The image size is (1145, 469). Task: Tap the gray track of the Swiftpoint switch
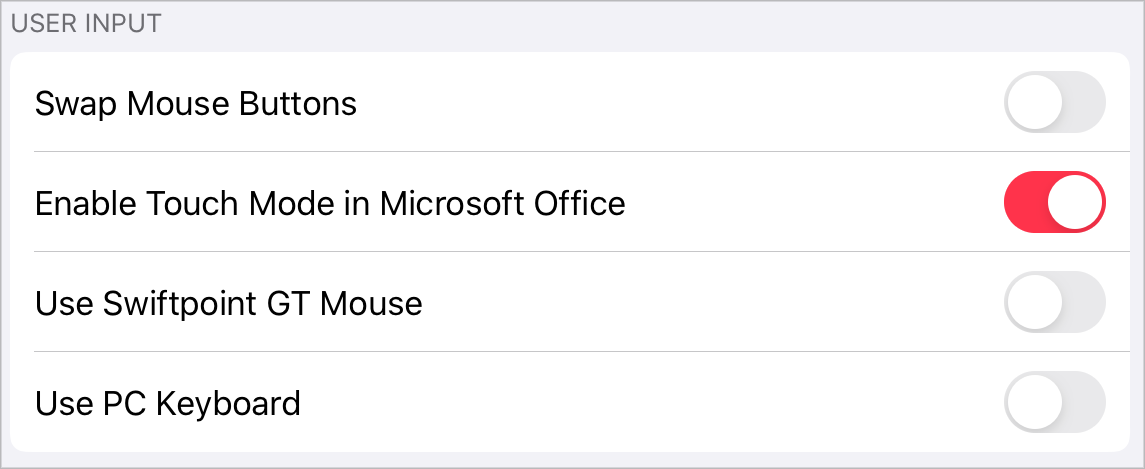coord(1084,302)
